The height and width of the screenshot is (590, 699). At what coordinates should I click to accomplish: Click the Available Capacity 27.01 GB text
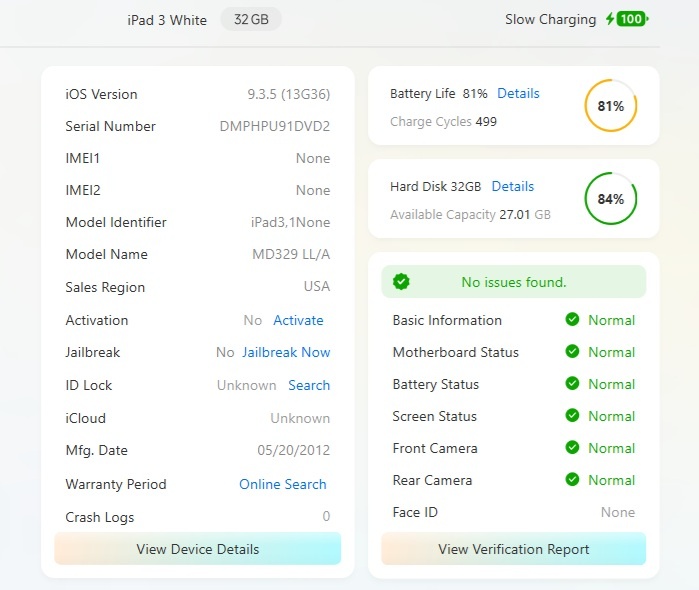[470, 215]
